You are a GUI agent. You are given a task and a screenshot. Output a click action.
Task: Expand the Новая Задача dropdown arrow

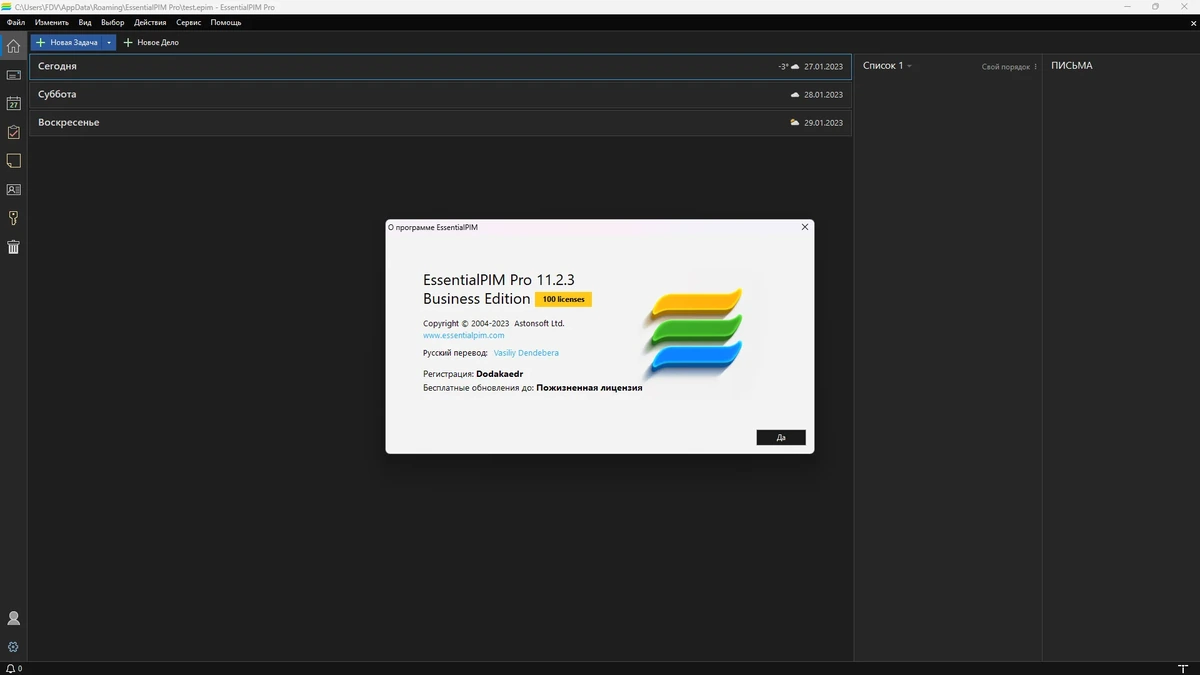click(x=109, y=43)
